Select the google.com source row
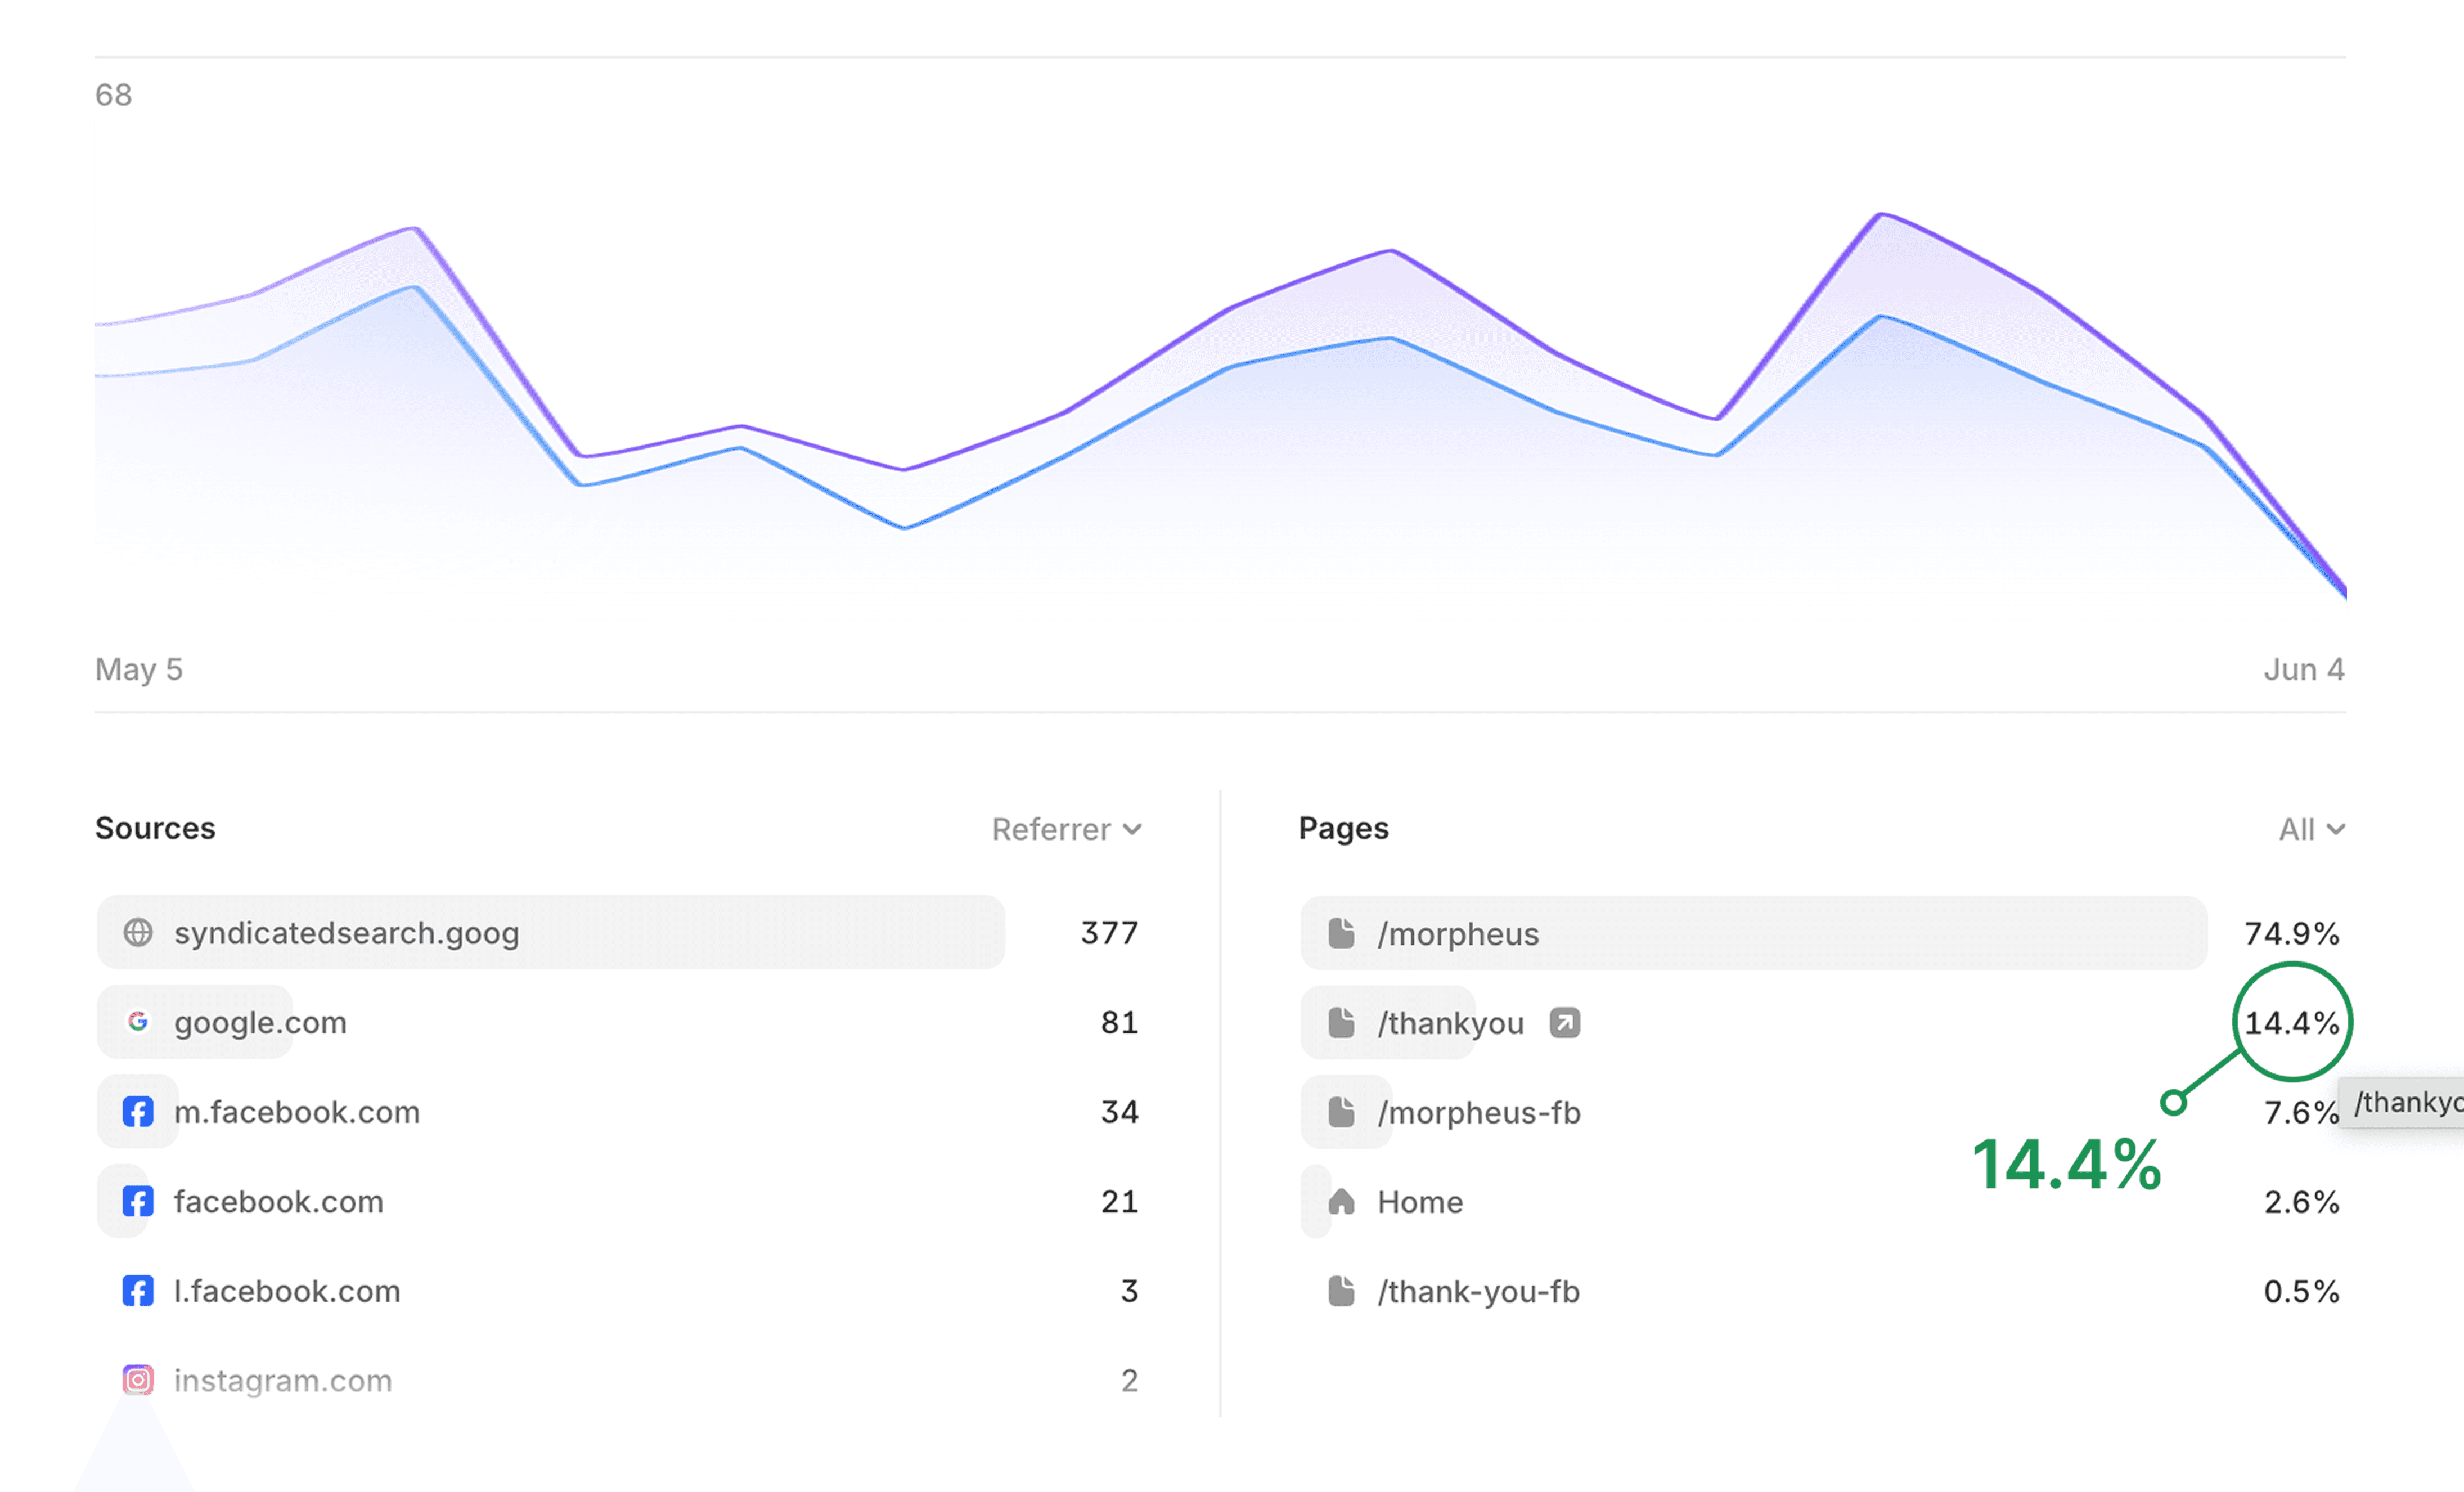2464x1492 pixels. click(260, 1022)
